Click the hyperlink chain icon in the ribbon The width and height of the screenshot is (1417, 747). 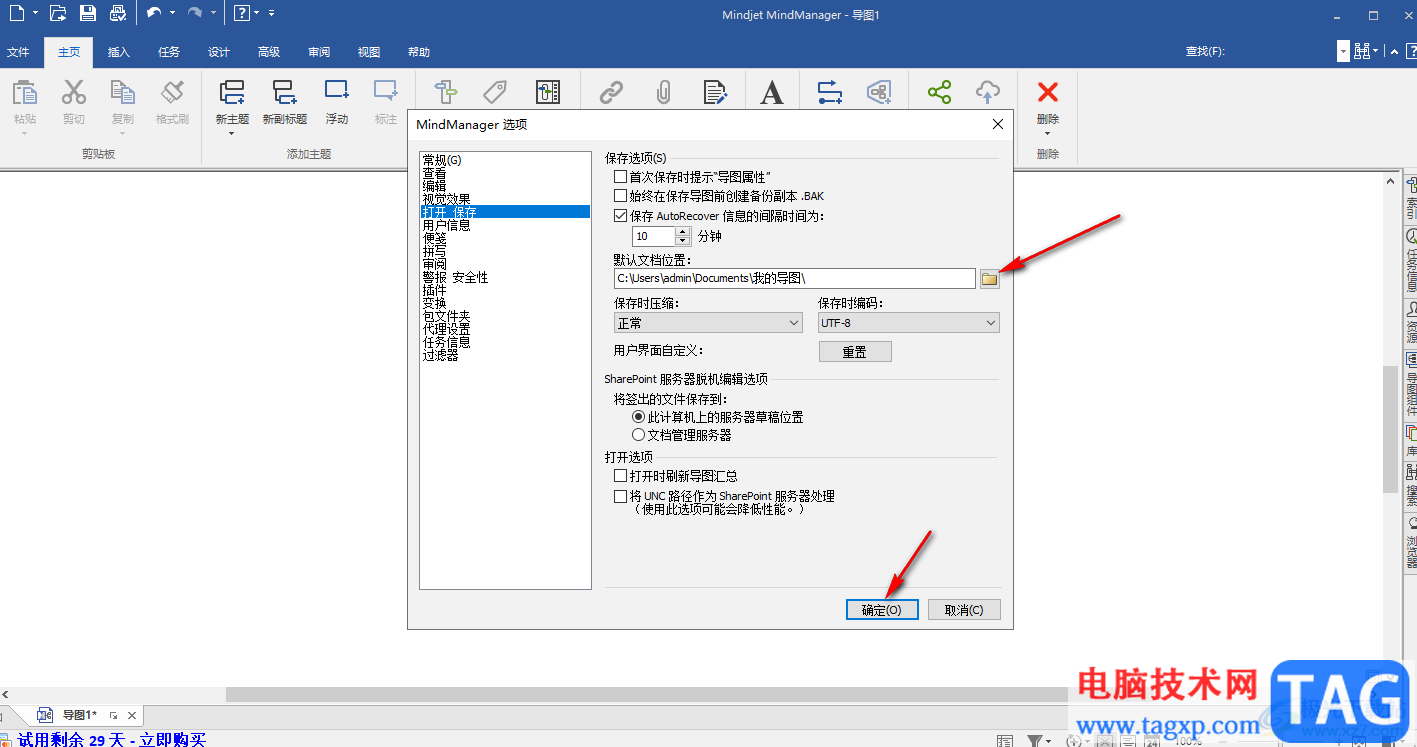(x=611, y=93)
